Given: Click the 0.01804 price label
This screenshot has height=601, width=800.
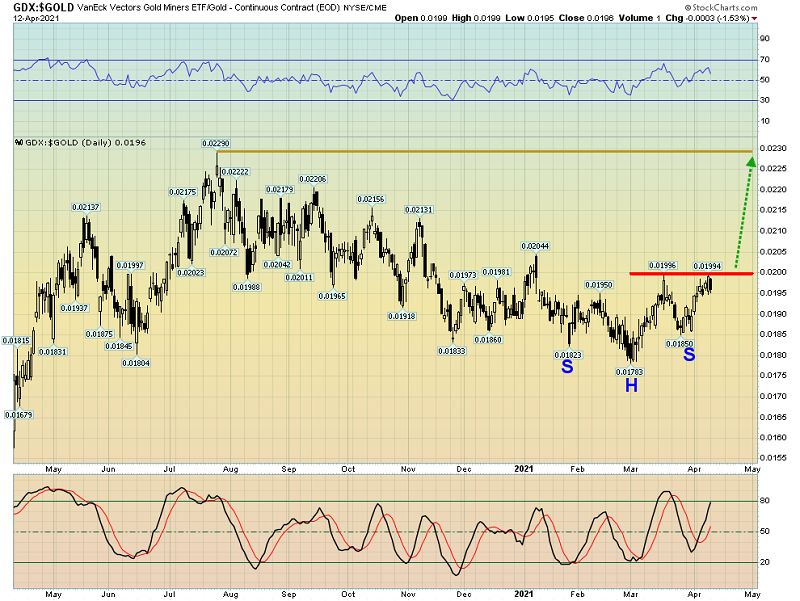Looking at the screenshot, I should click(x=136, y=363).
